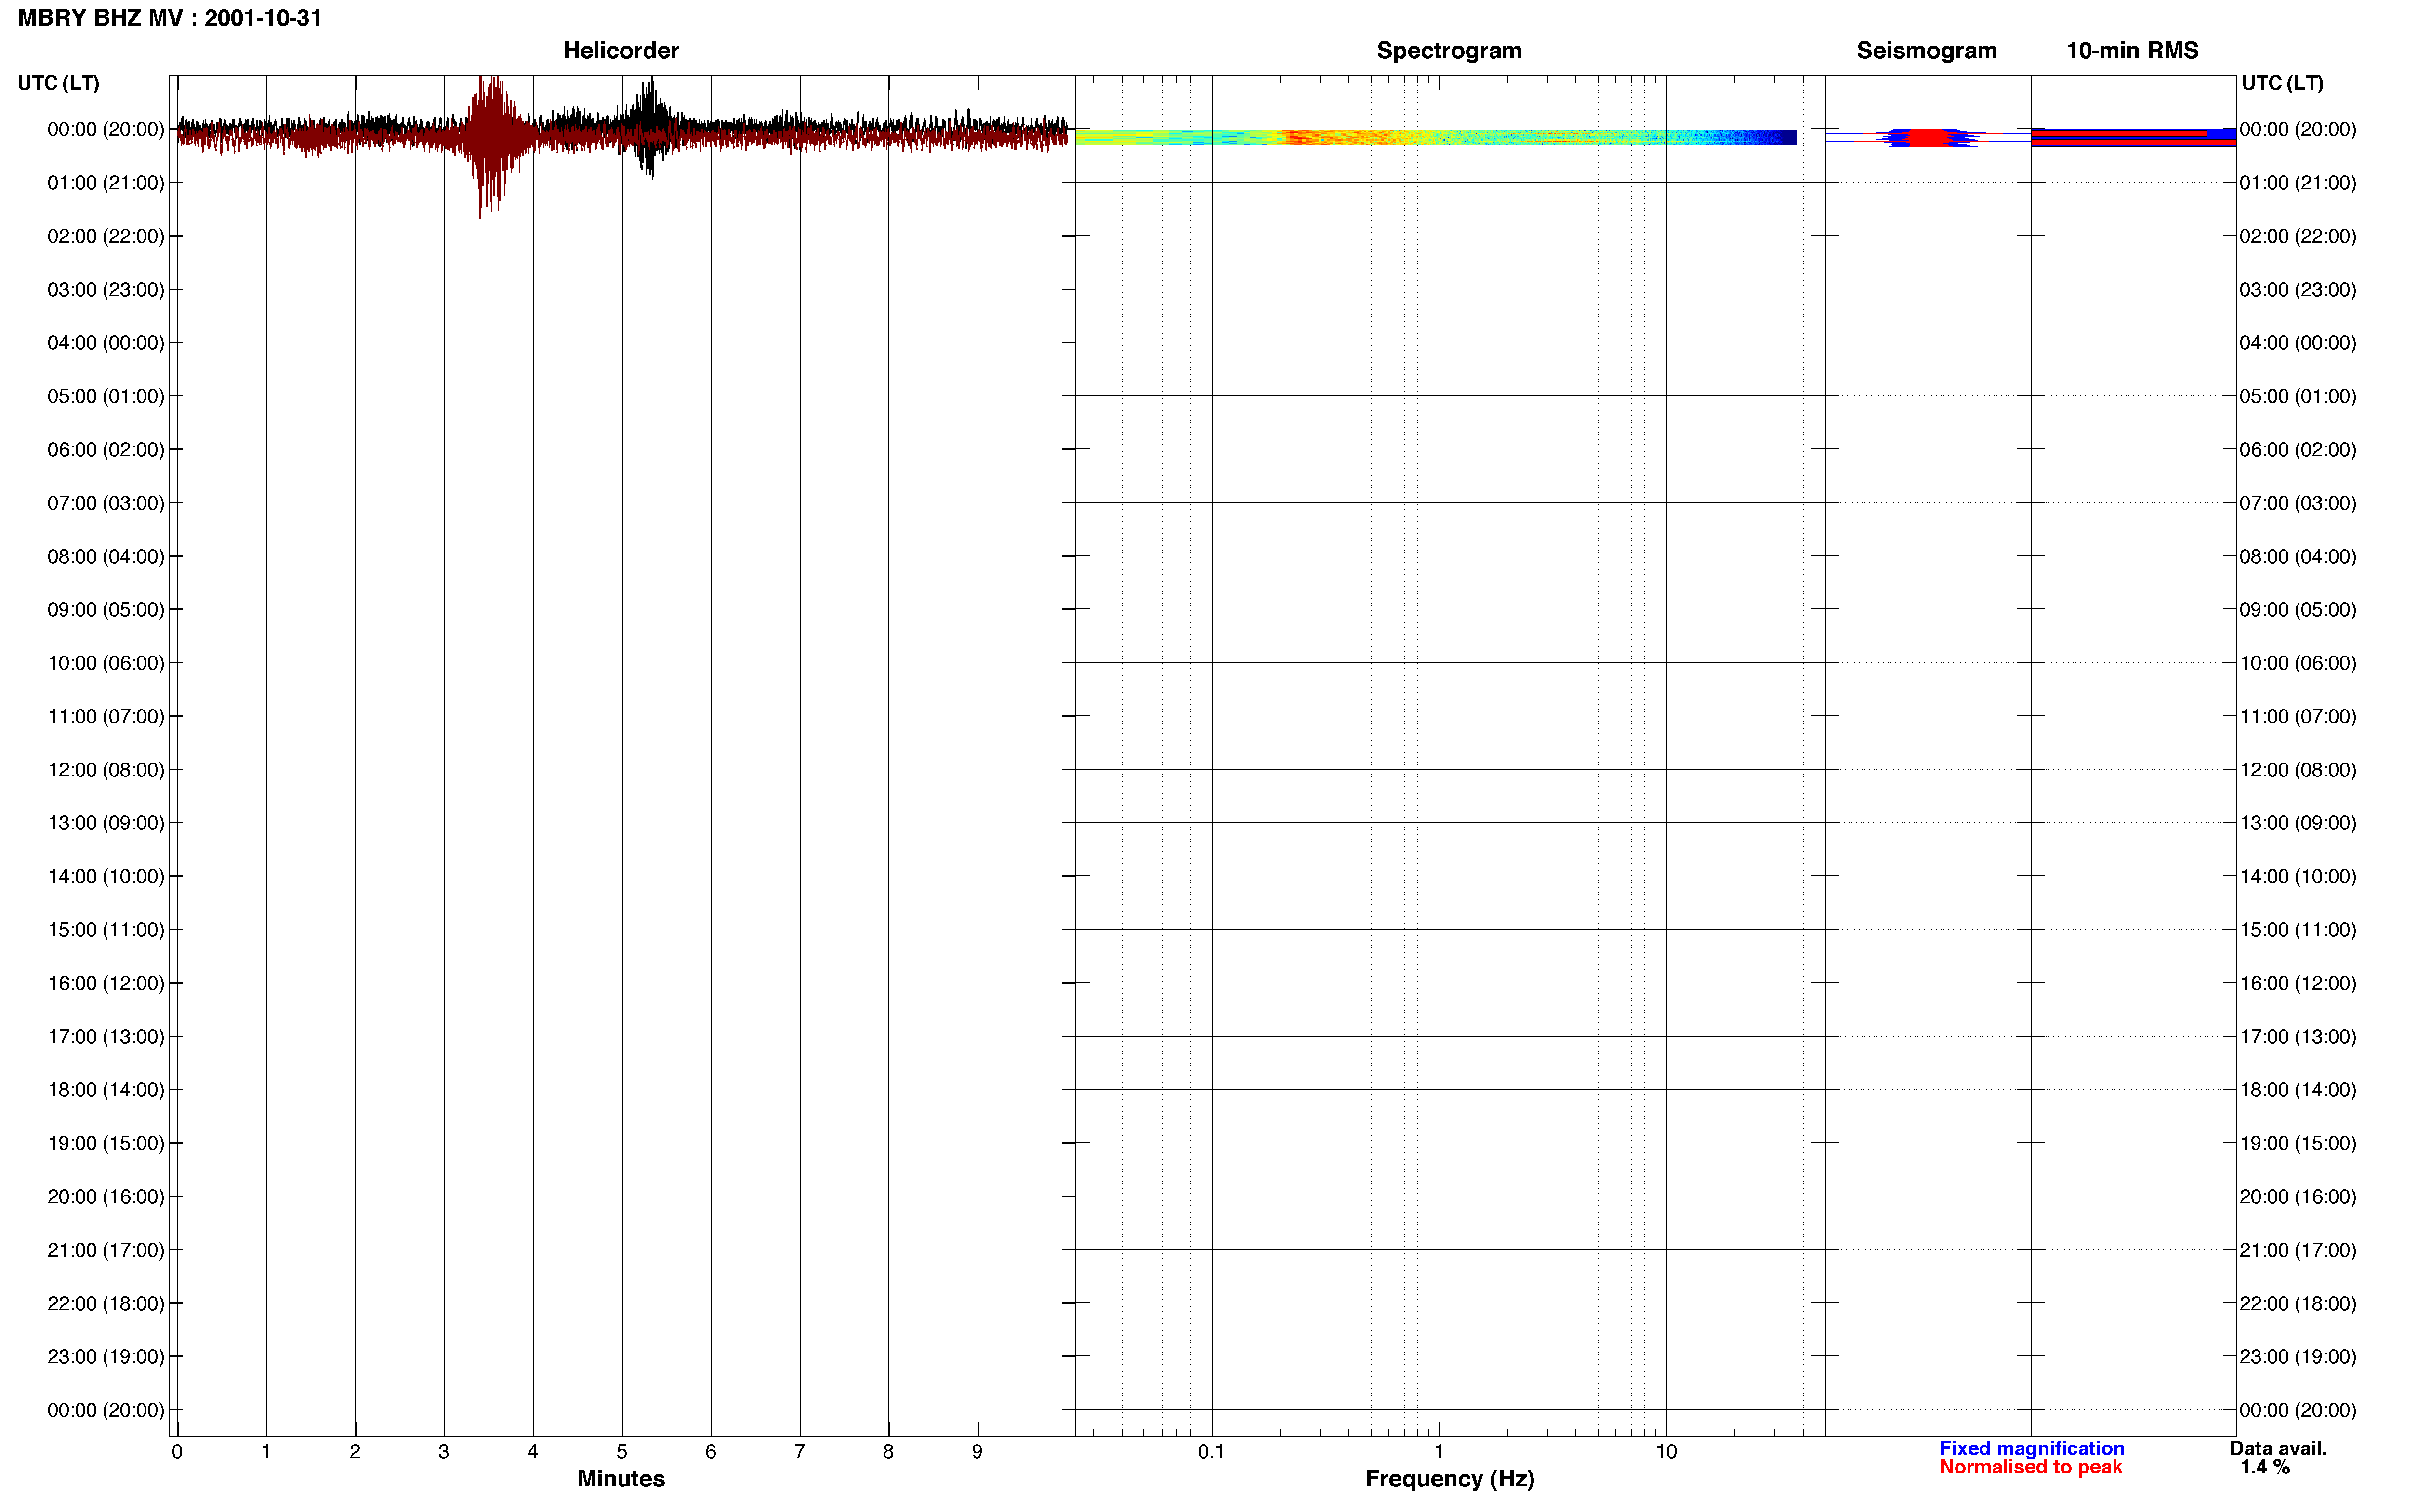Click minute tick '0' on Helicorder axis
Screen dimensions: 2418x1512
[x=177, y=1452]
